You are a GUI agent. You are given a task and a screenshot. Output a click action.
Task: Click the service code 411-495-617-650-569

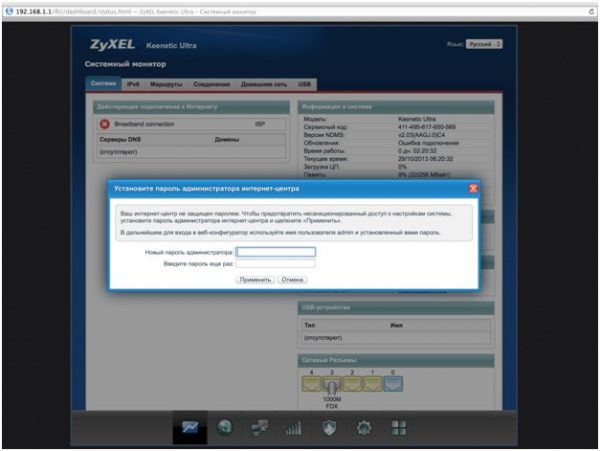pos(427,127)
